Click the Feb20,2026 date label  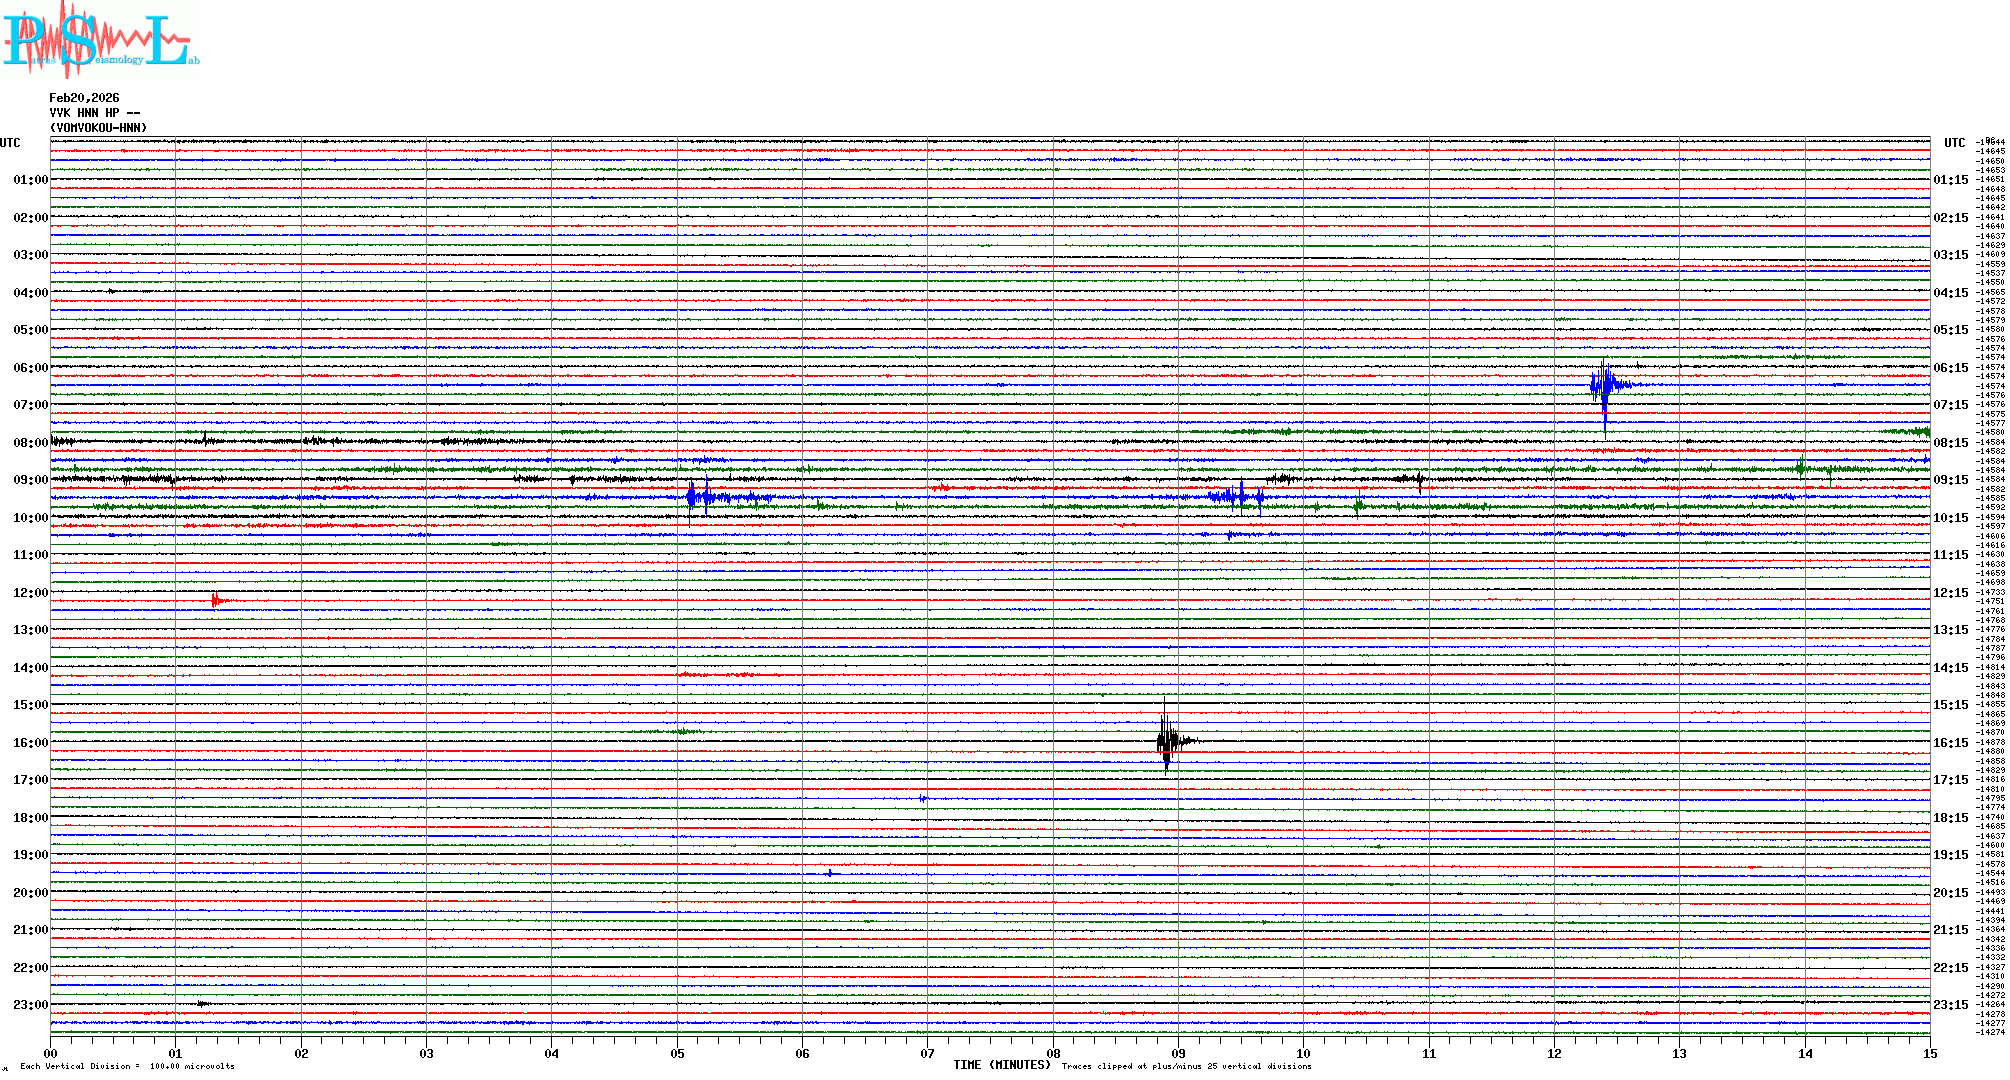point(84,98)
